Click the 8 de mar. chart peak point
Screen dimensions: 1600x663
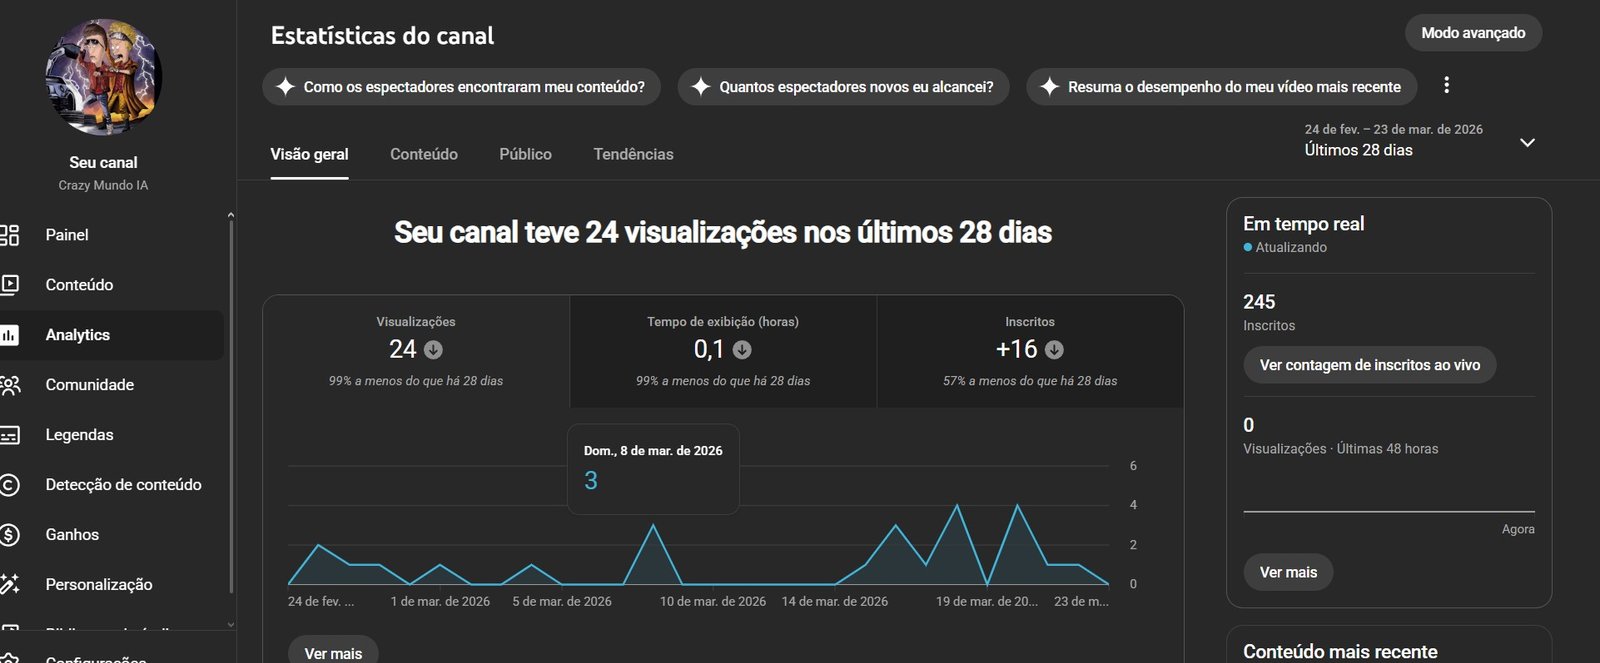653,525
